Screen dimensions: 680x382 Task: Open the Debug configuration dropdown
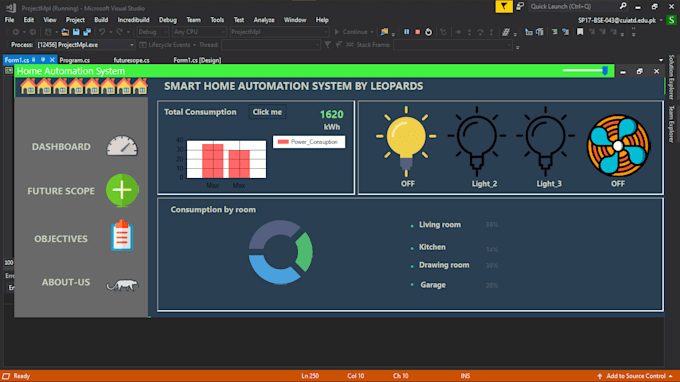pyautogui.click(x=153, y=32)
